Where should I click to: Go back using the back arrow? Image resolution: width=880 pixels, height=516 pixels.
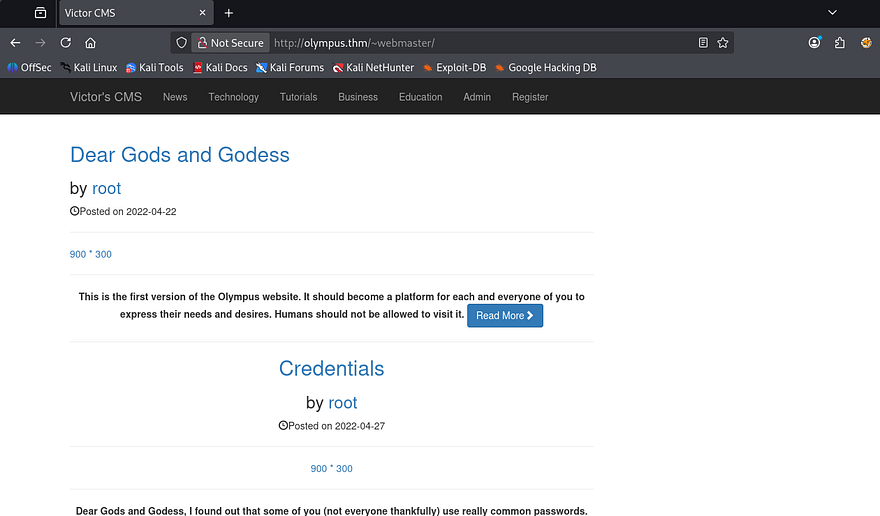click(x=15, y=43)
